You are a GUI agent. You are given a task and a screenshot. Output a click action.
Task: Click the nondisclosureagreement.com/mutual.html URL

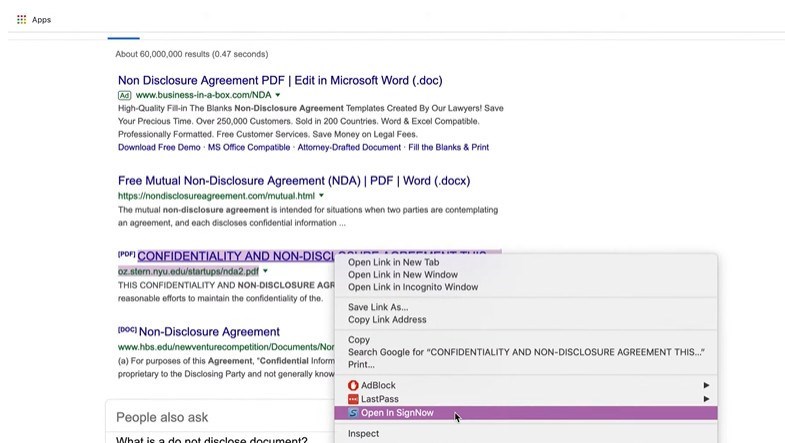[x=216, y=196]
